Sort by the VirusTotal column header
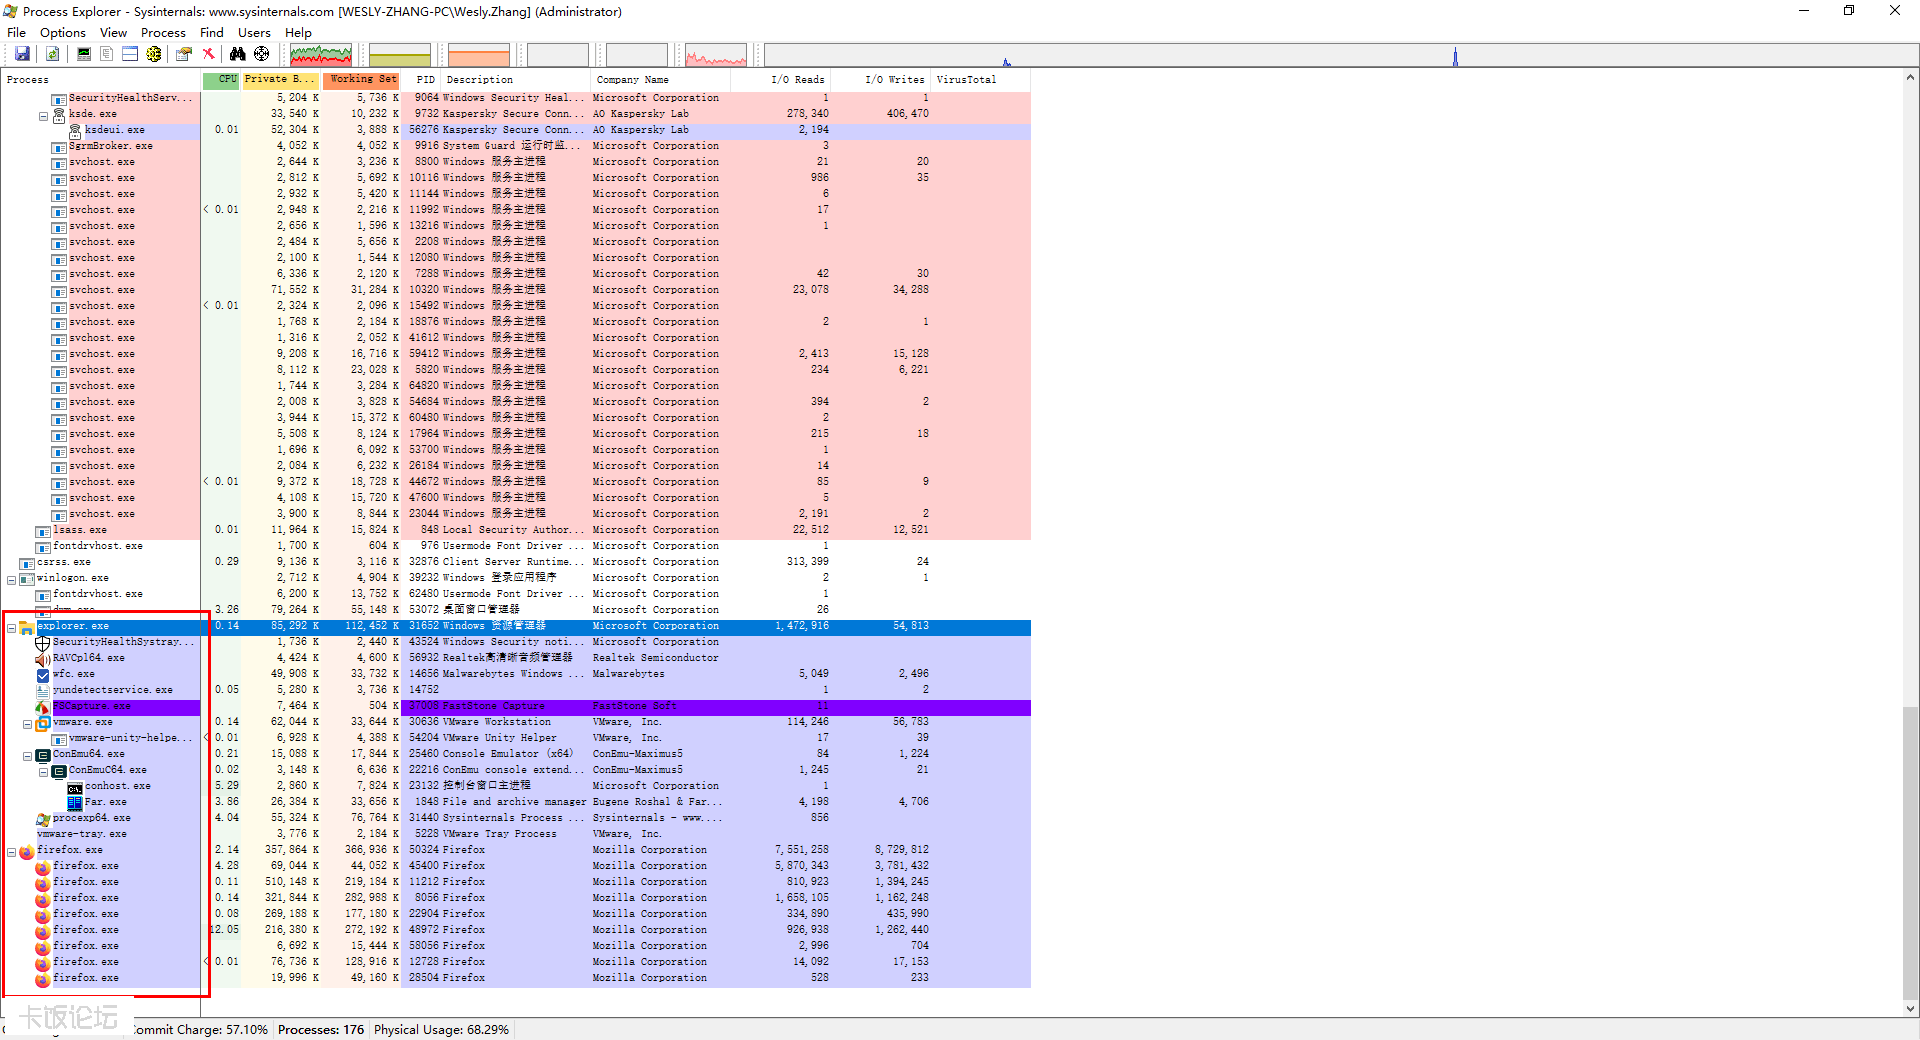 (x=981, y=80)
